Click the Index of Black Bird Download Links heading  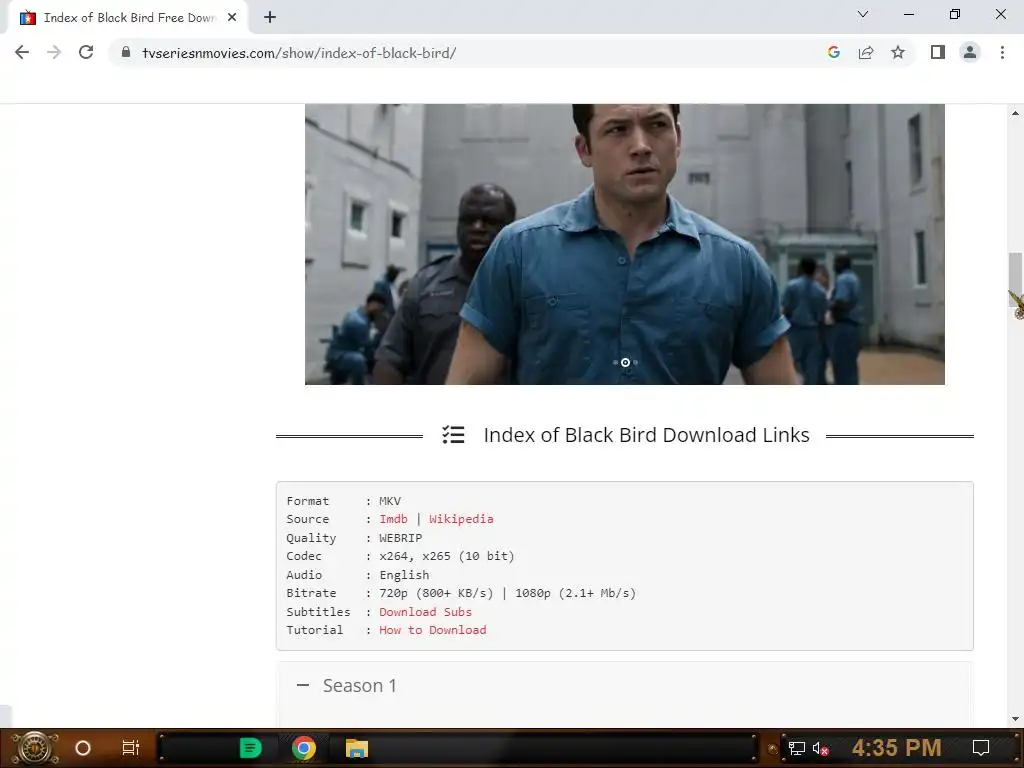coord(647,435)
